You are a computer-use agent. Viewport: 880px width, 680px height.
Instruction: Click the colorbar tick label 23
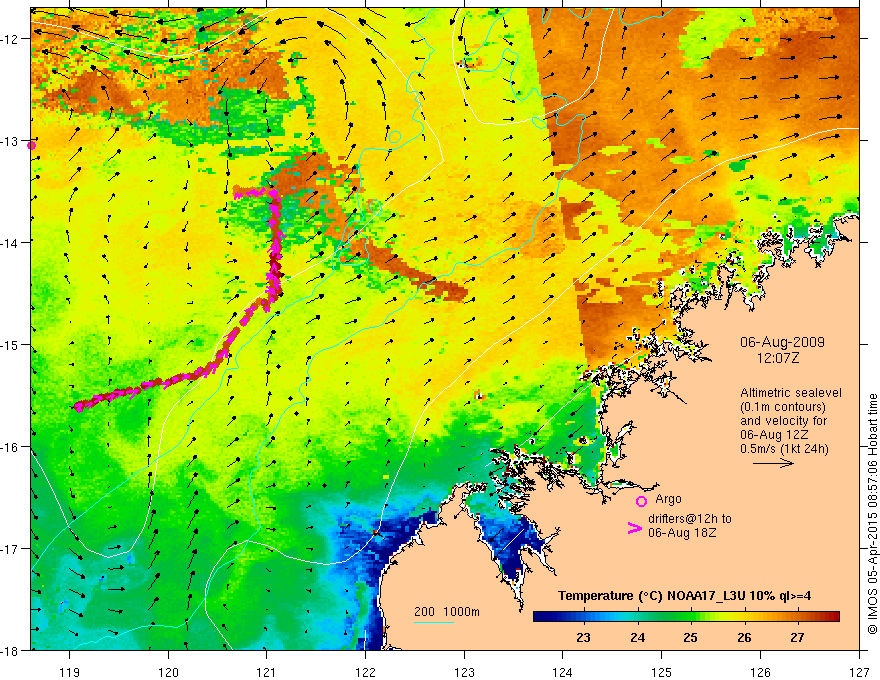tap(583, 637)
